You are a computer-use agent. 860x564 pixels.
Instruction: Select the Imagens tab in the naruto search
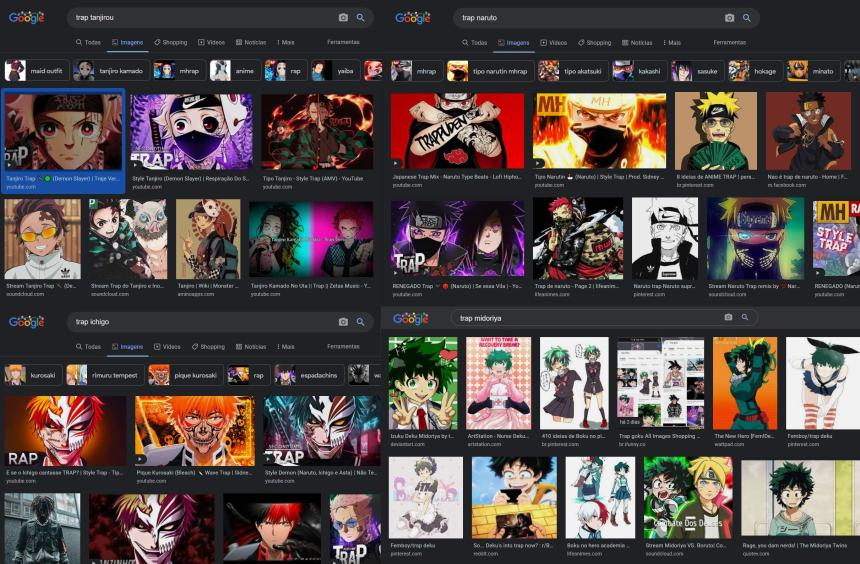click(513, 42)
